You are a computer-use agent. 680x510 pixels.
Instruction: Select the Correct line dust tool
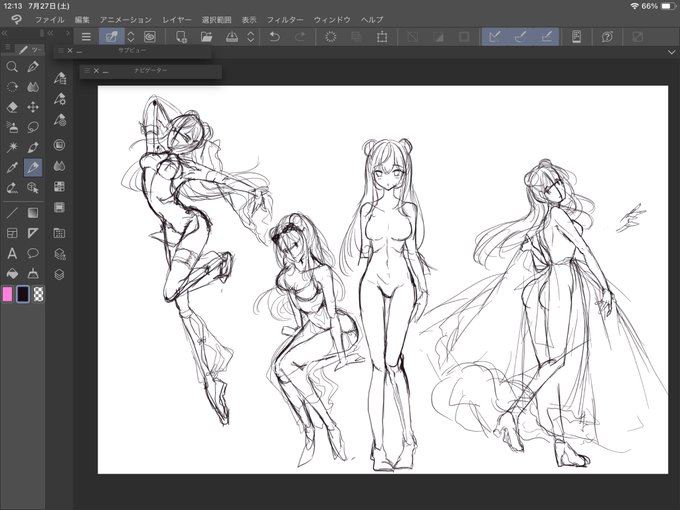point(33,274)
